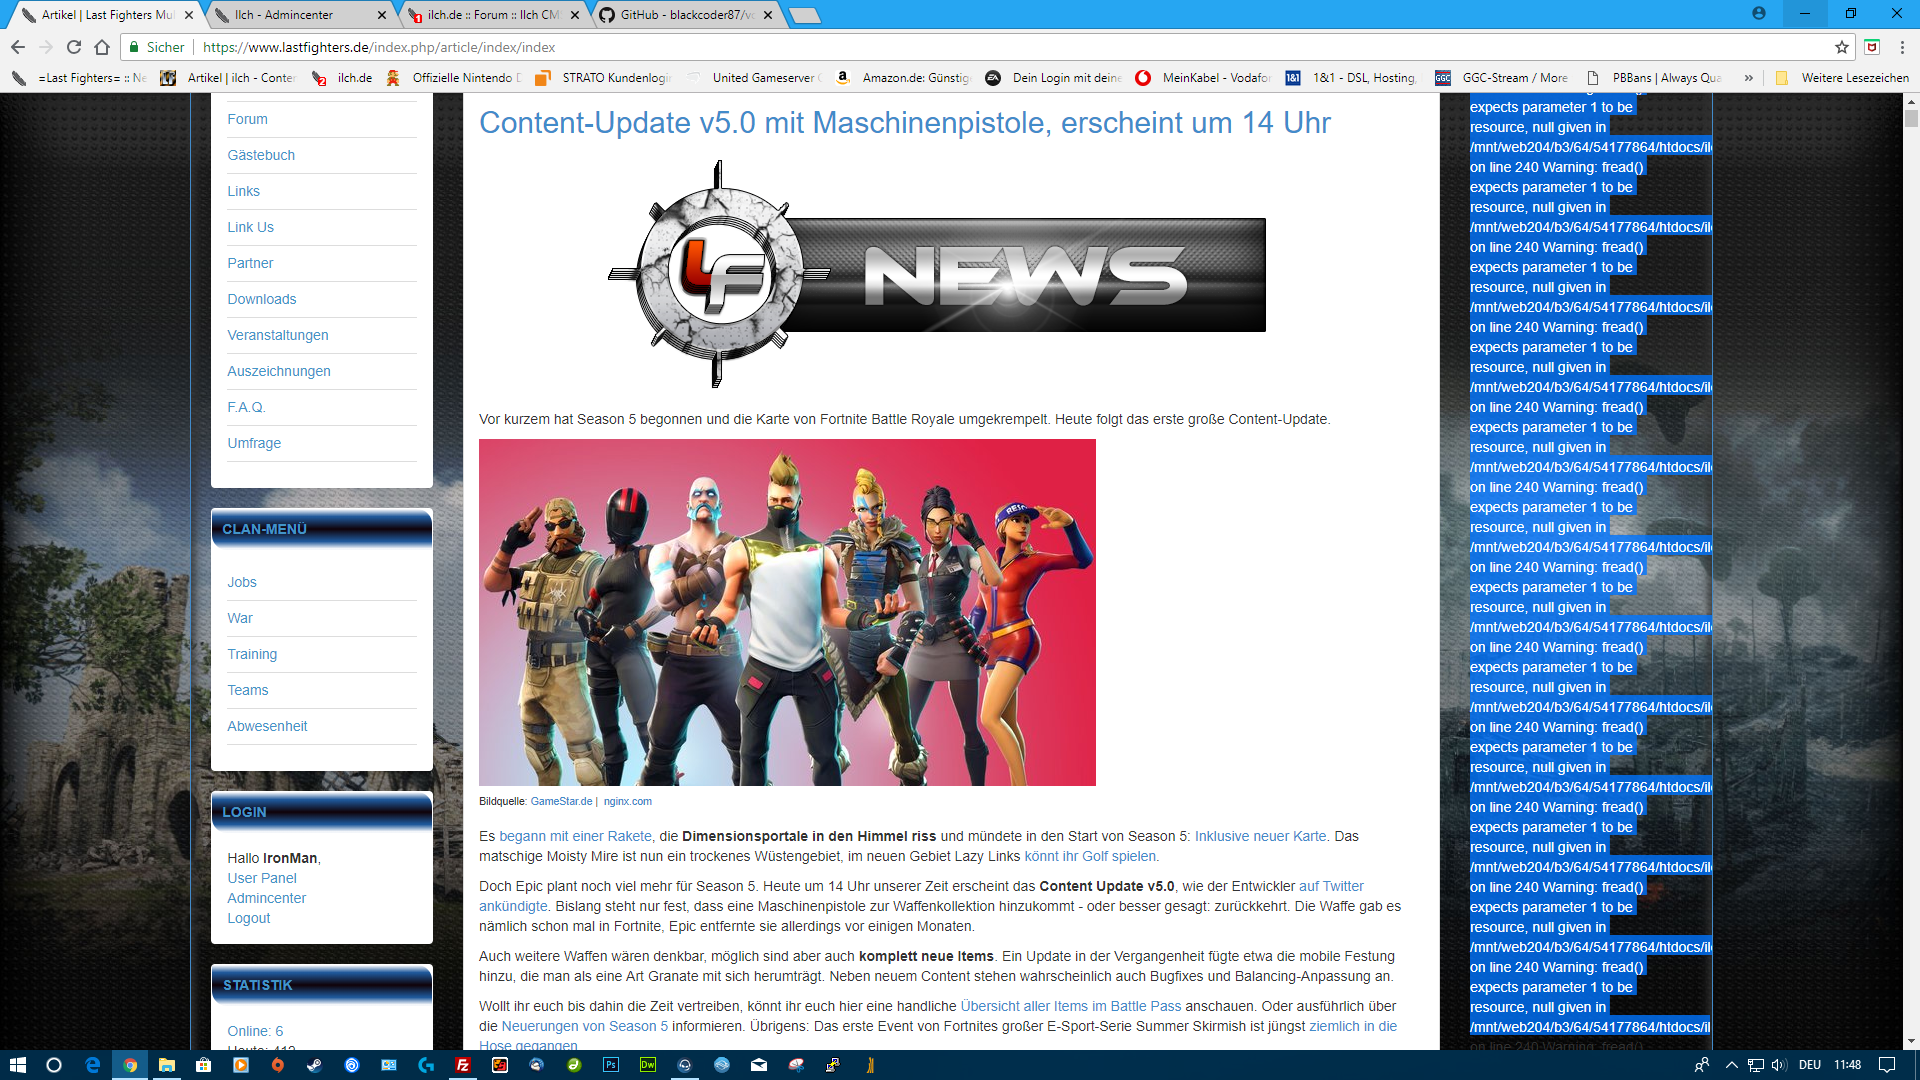Open the browser home page button
1920x1080 pixels.
pos(102,47)
